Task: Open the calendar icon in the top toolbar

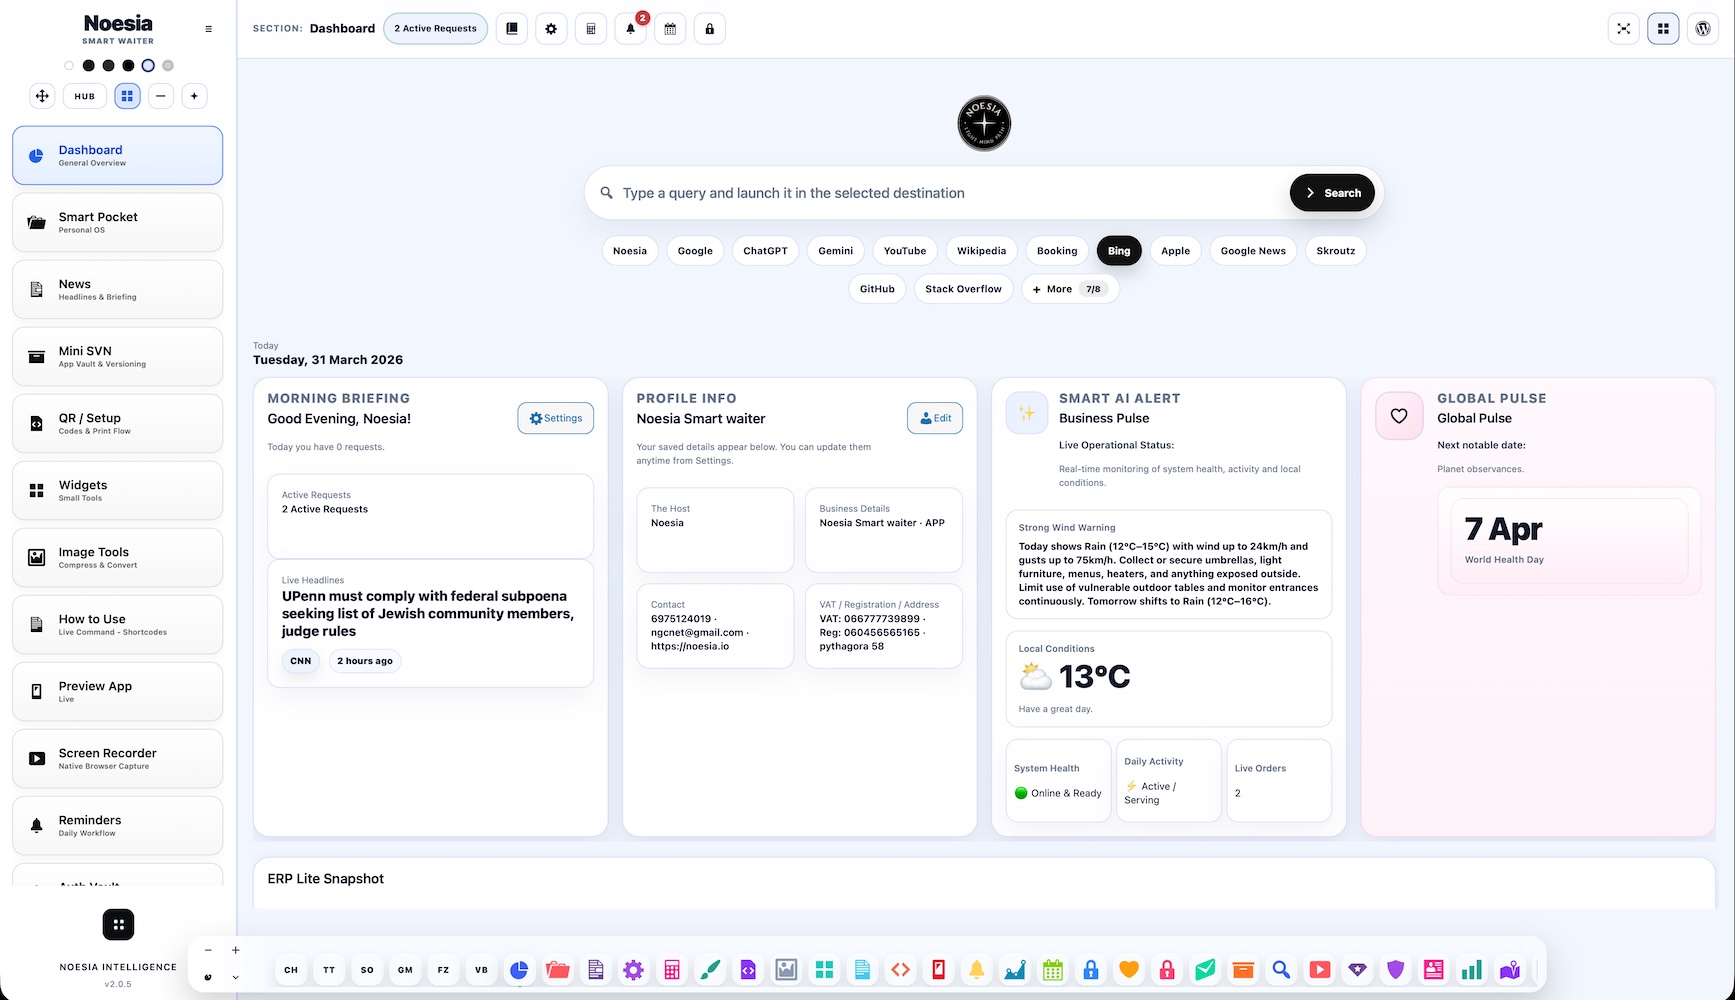Action: [x=670, y=29]
